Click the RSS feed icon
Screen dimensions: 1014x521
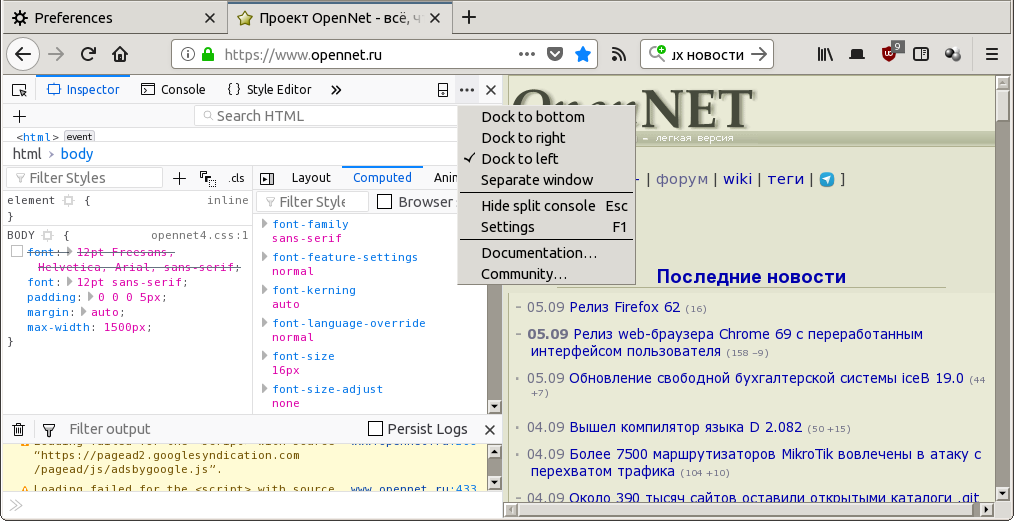click(x=619, y=54)
